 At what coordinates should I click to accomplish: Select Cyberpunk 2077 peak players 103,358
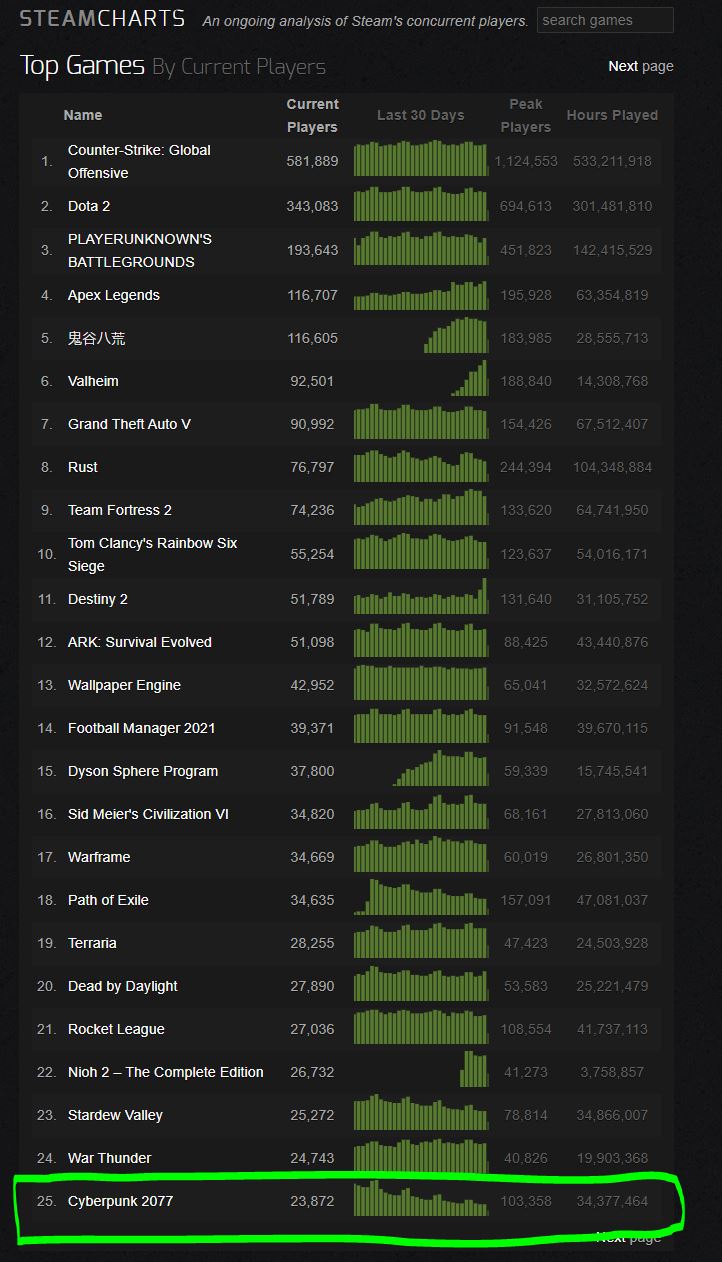[526, 1201]
